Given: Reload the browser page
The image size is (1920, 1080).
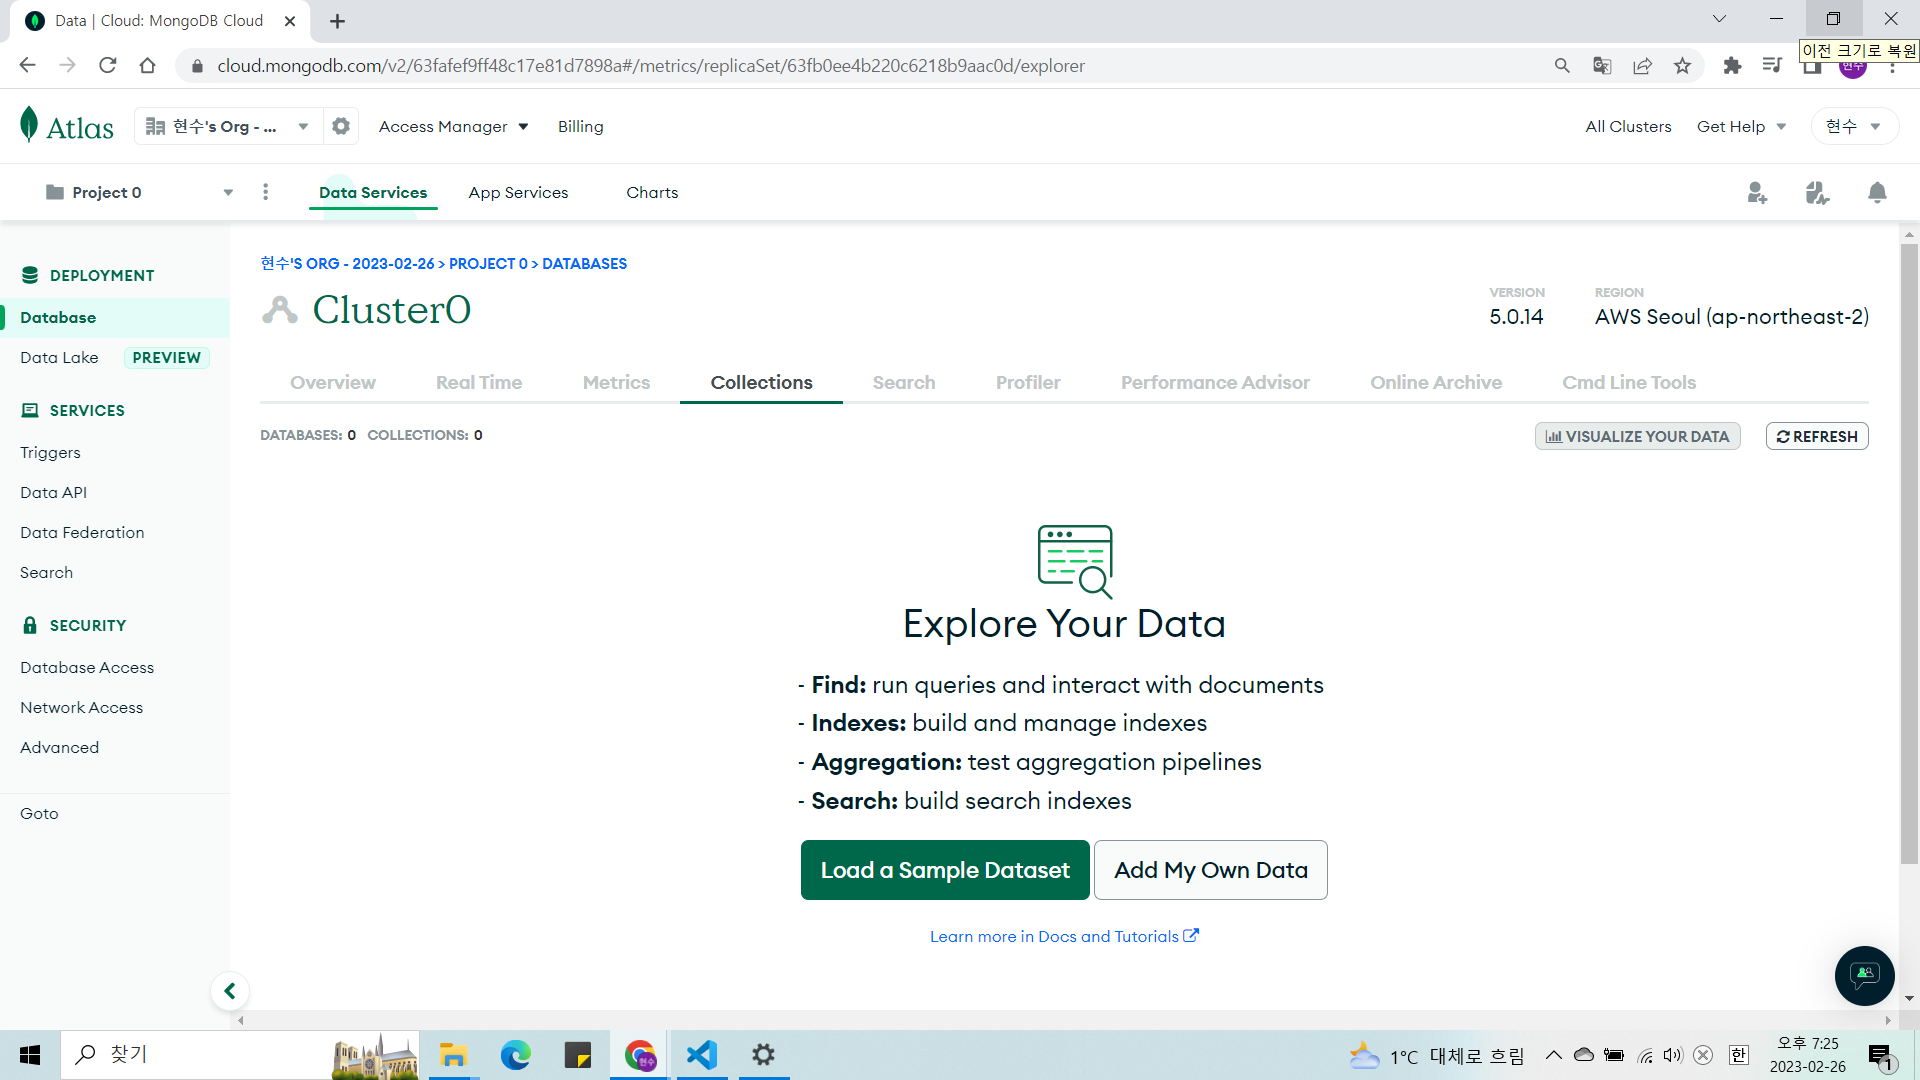Looking at the screenshot, I should click(x=107, y=66).
